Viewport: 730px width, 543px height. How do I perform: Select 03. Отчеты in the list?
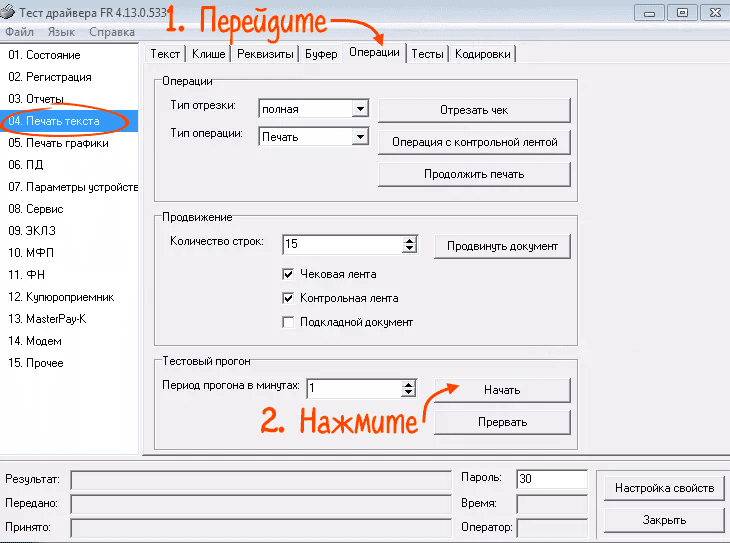[36, 99]
